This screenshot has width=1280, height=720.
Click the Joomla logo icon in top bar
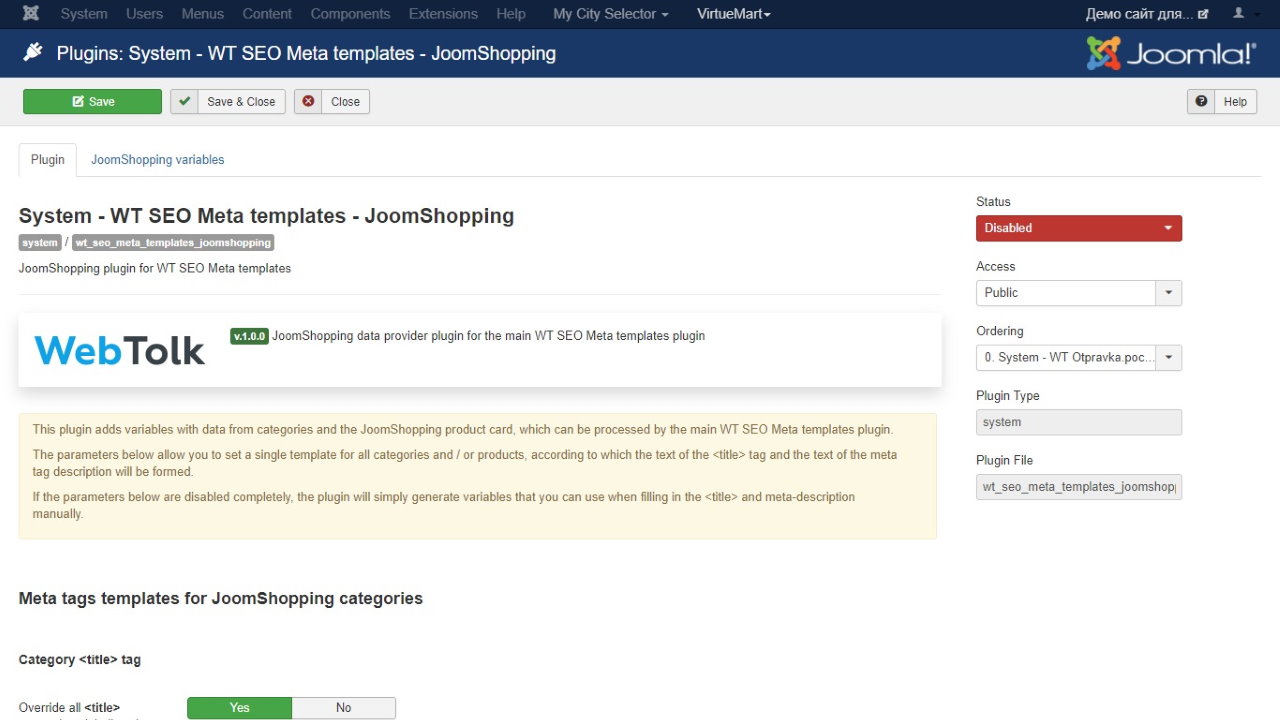31,14
